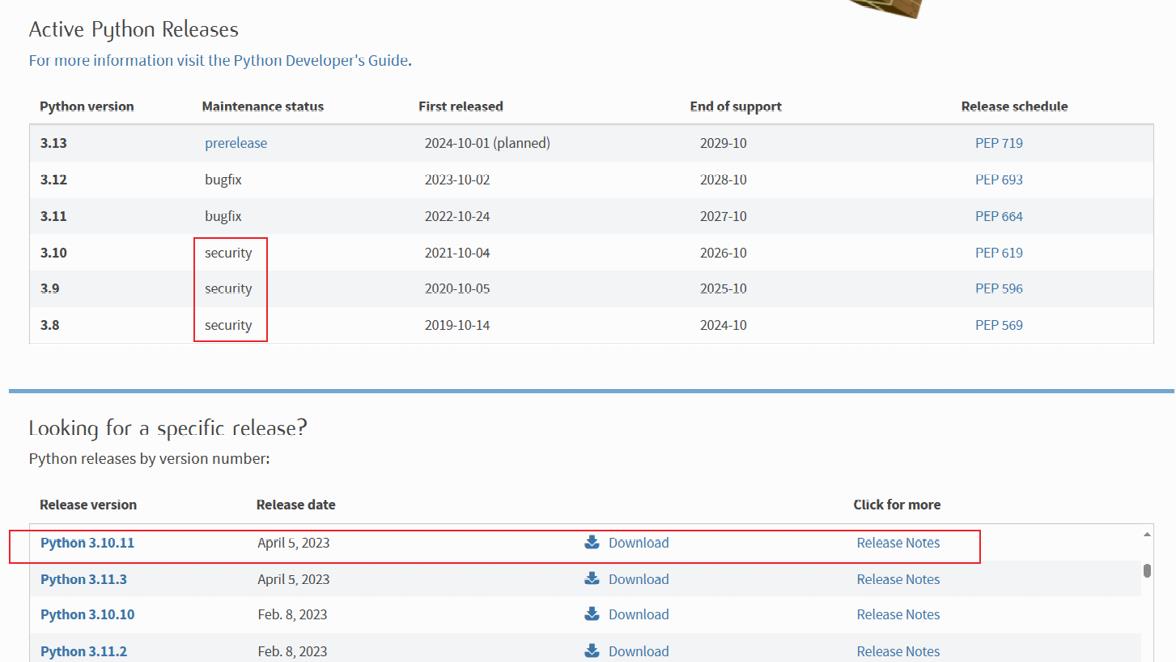This screenshot has width=1176, height=662.
Task: Click first released date 2020-10-05
Action: click(x=457, y=288)
